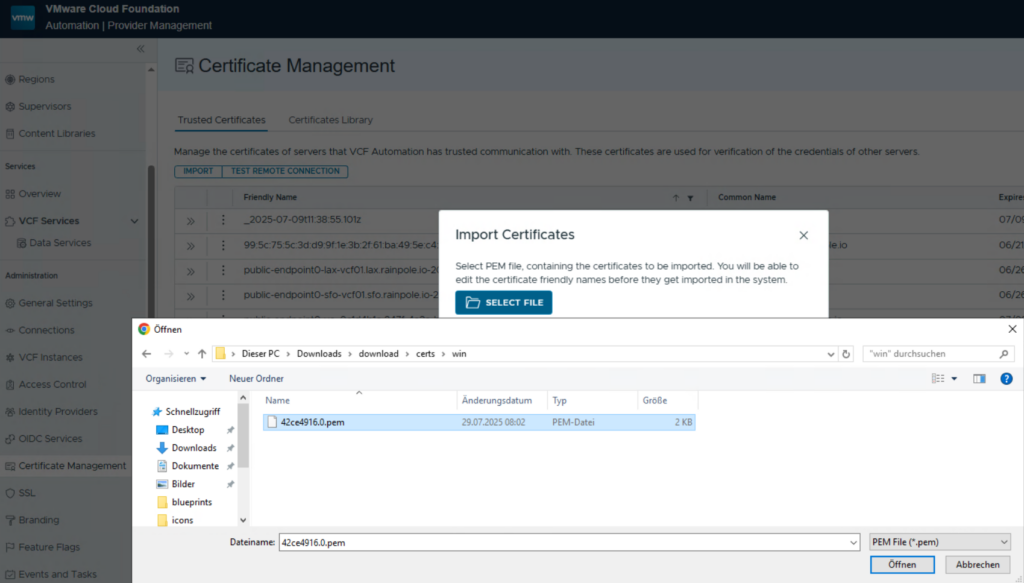Expand view options dropdown arrow
This screenshot has width=1024, height=583.
point(956,379)
